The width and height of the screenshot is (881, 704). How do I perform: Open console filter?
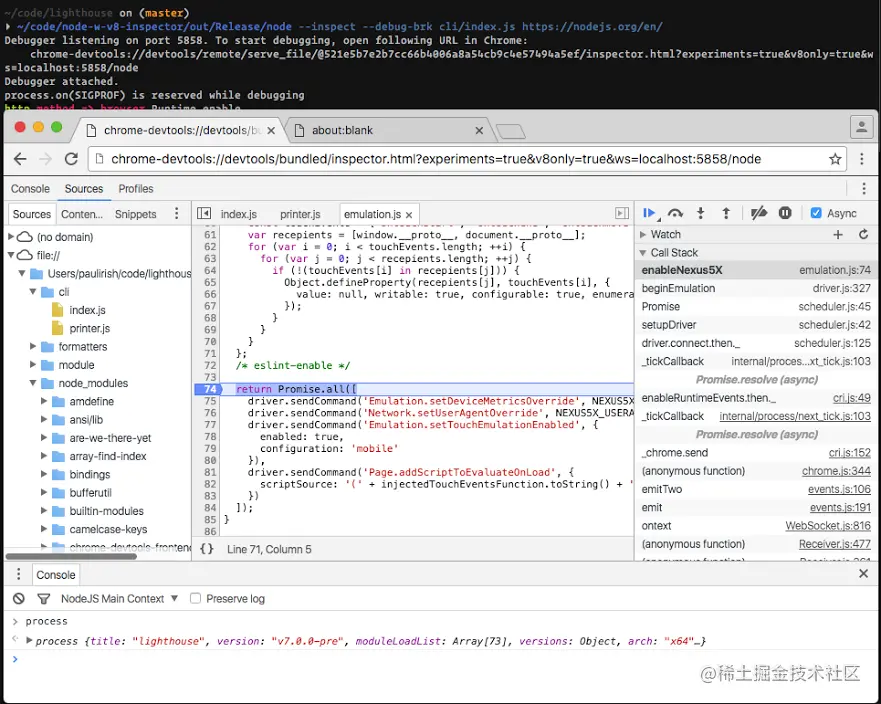43,598
